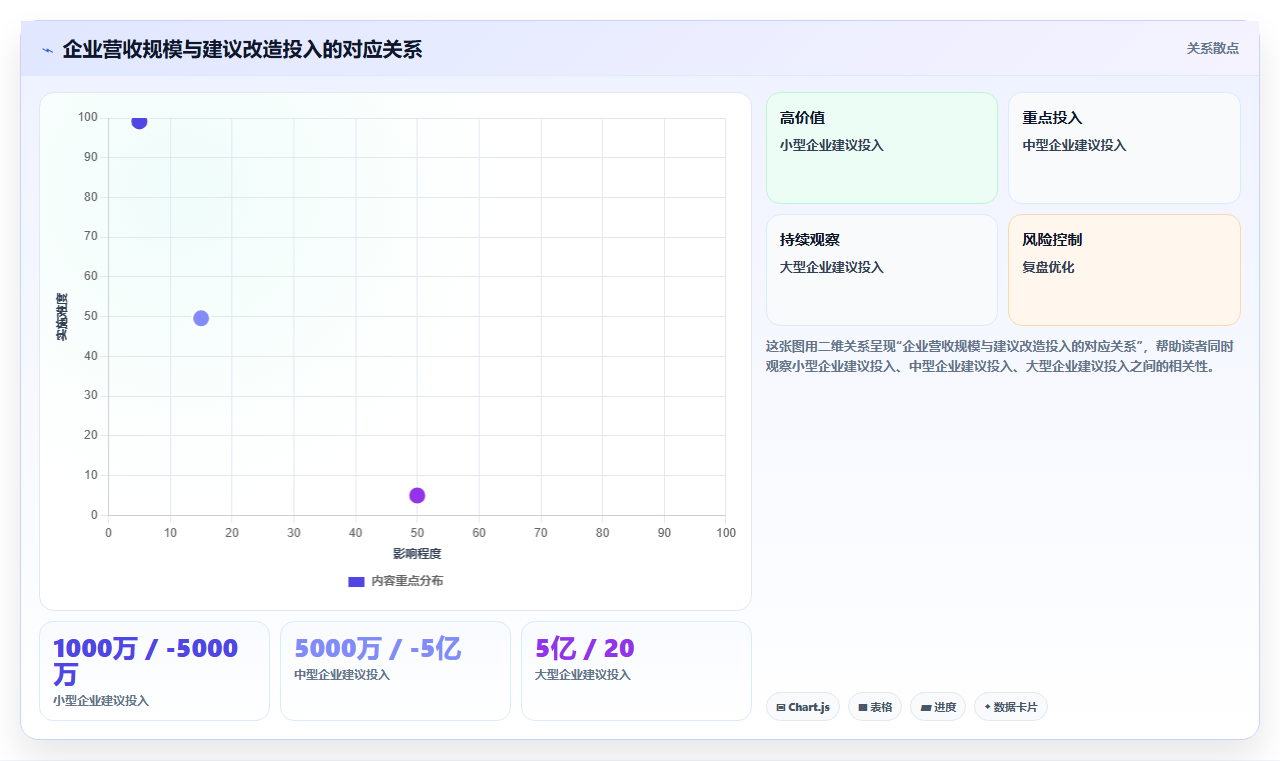
Task: Click the 实施难度 y-axis title
Action: pos(62,317)
